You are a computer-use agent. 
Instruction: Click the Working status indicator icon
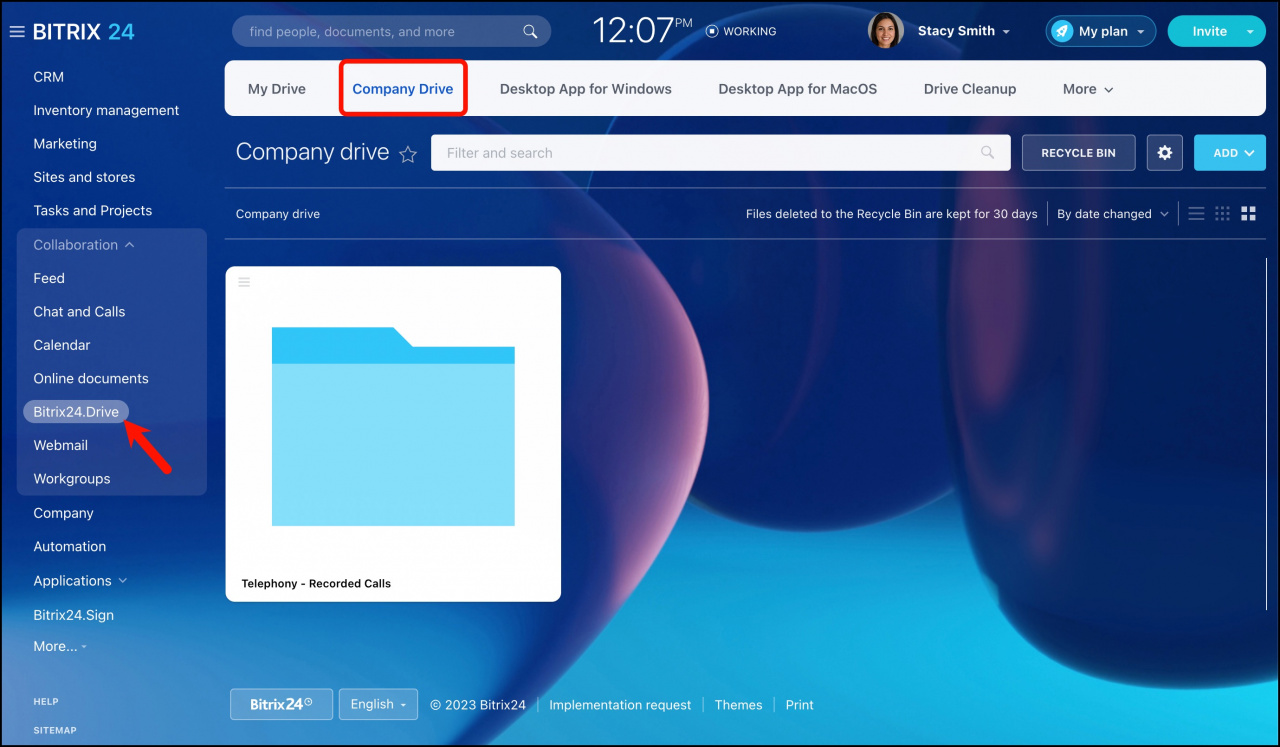712,31
